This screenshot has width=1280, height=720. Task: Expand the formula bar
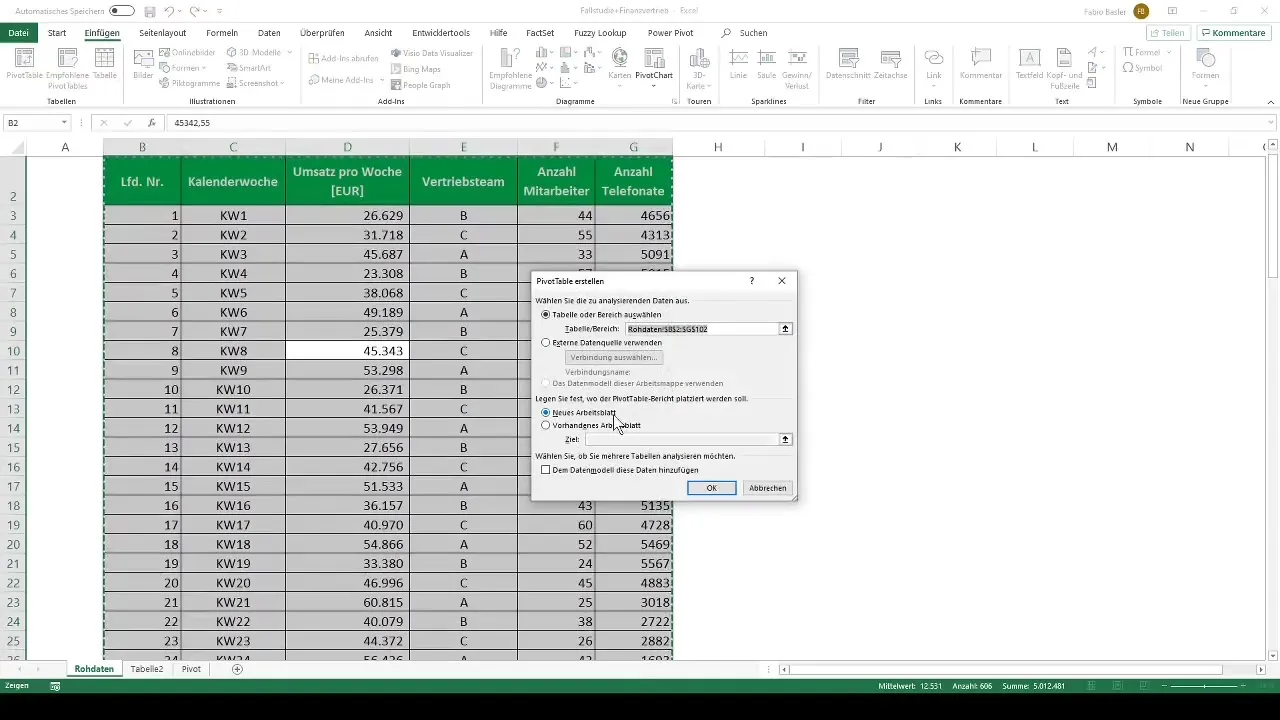click(1271, 123)
